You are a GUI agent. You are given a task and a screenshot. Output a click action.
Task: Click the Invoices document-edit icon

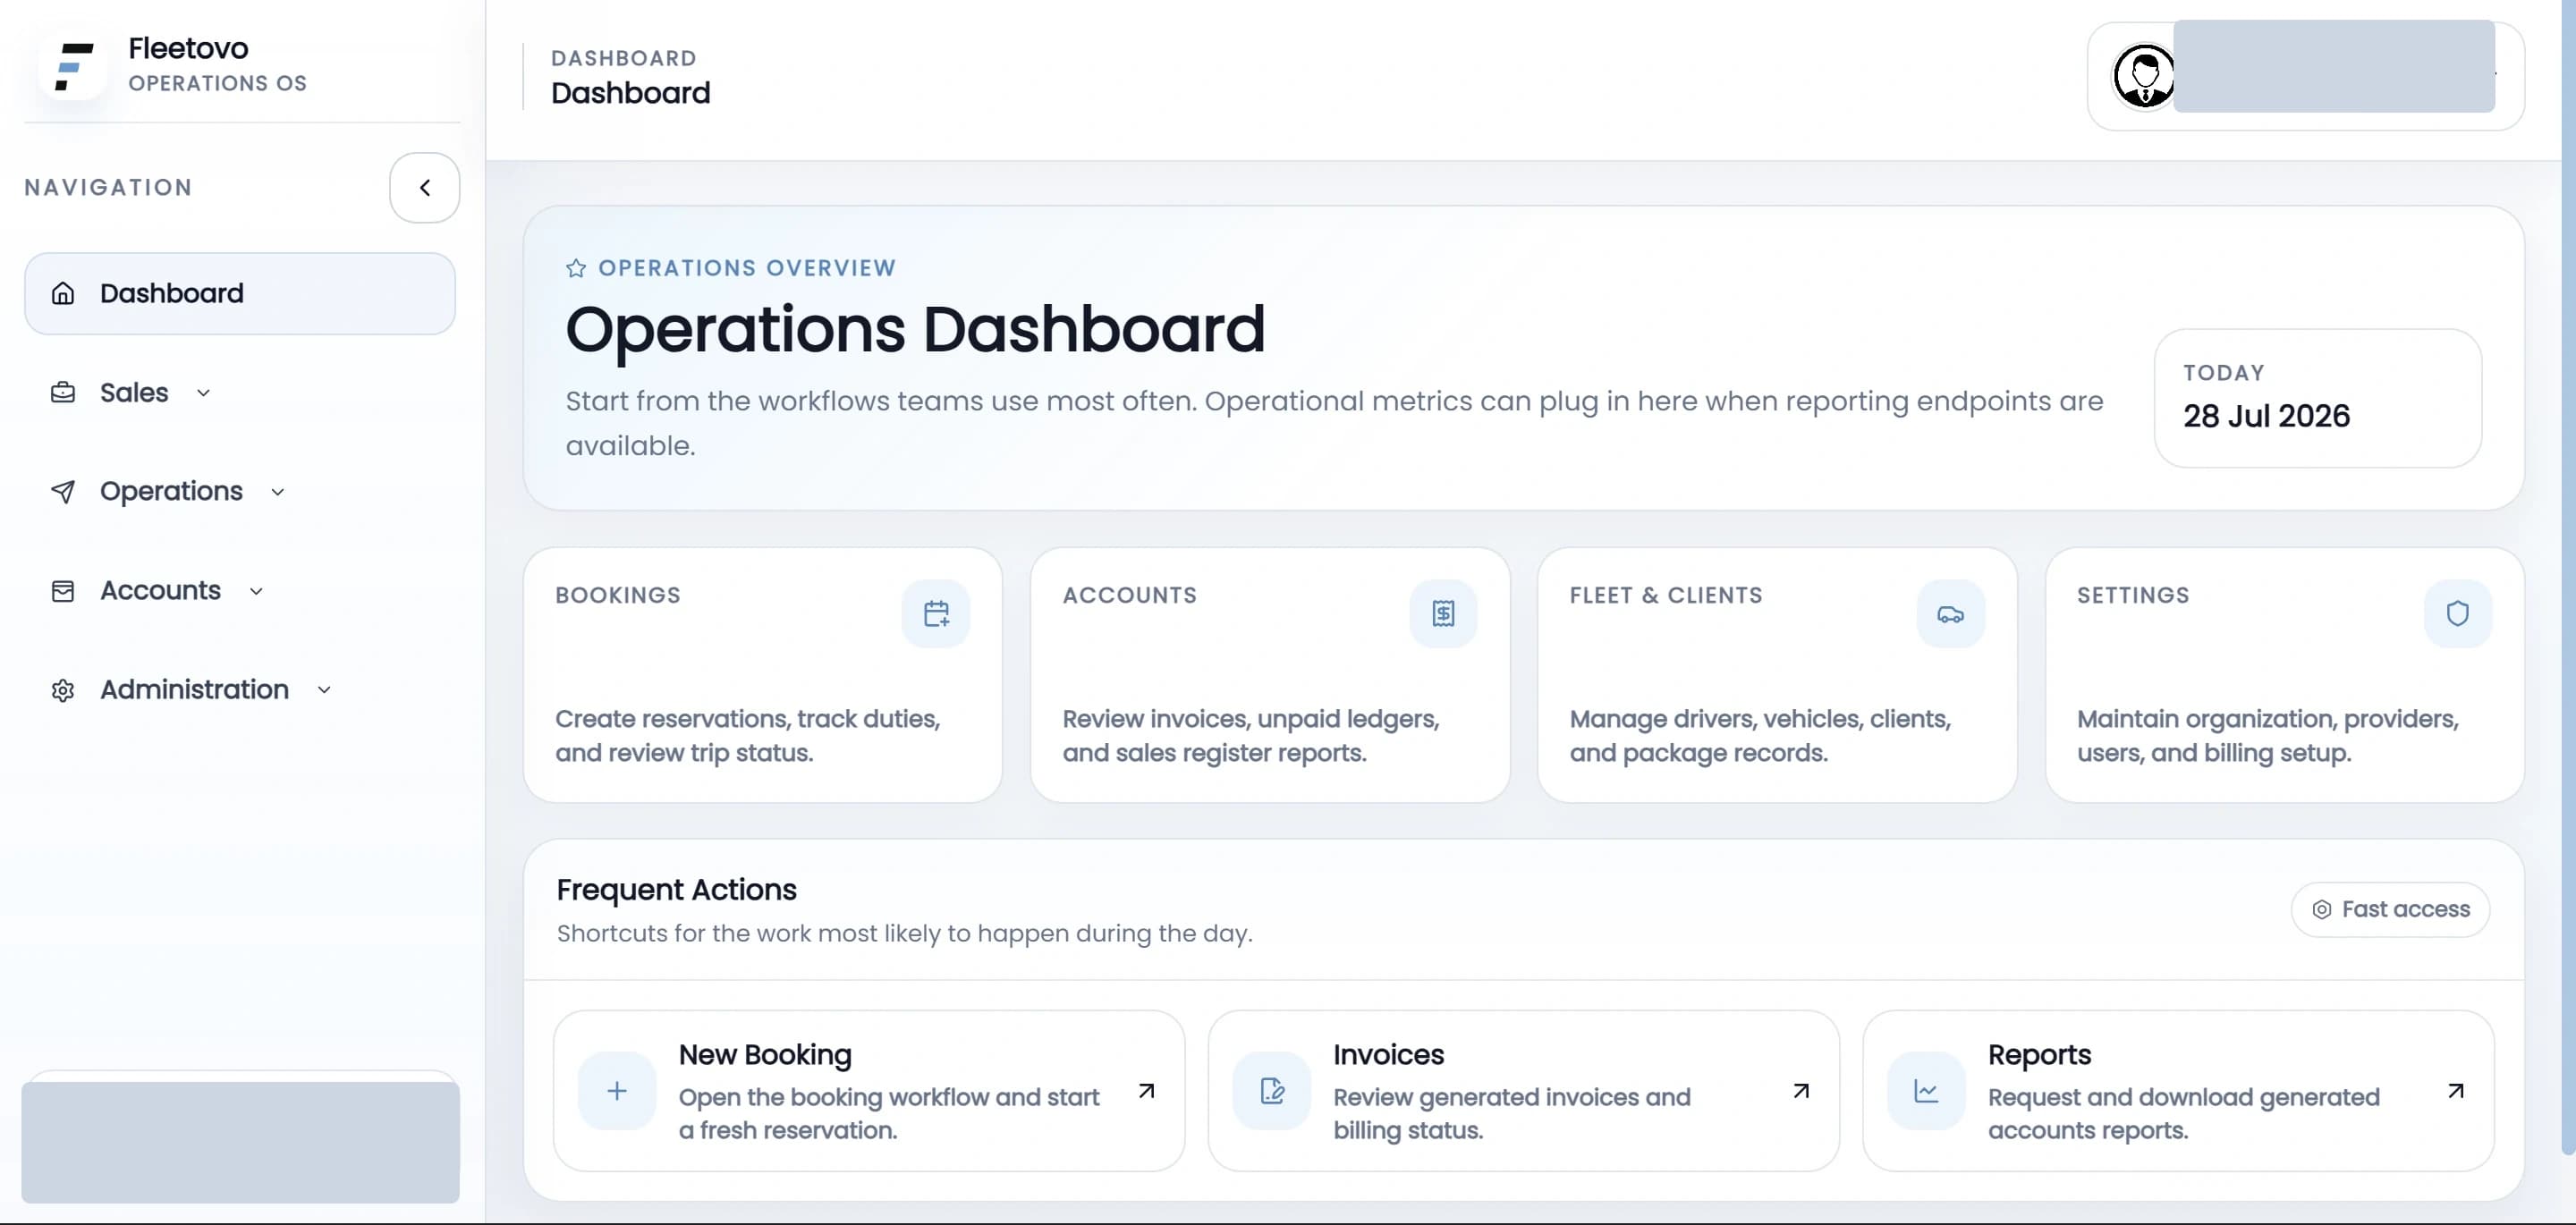pyautogui.click(x=1272, y=1090)
